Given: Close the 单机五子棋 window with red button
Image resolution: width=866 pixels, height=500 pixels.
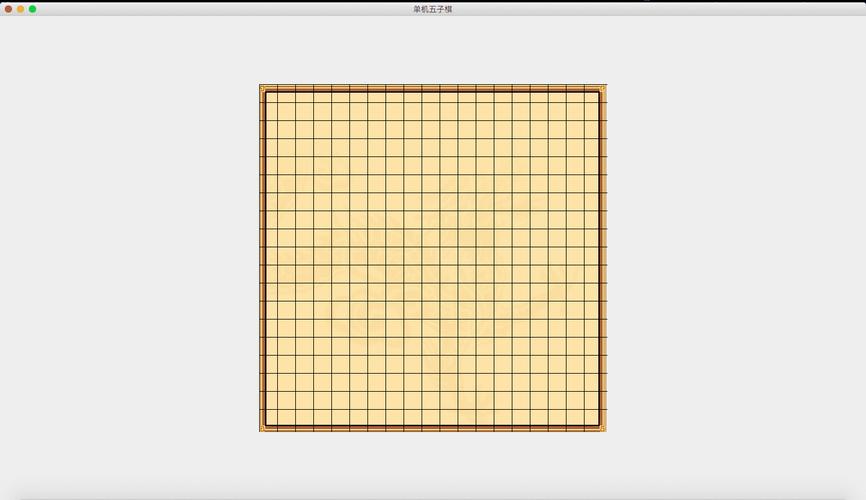Looking at the screenshot, I should point(8,9).
